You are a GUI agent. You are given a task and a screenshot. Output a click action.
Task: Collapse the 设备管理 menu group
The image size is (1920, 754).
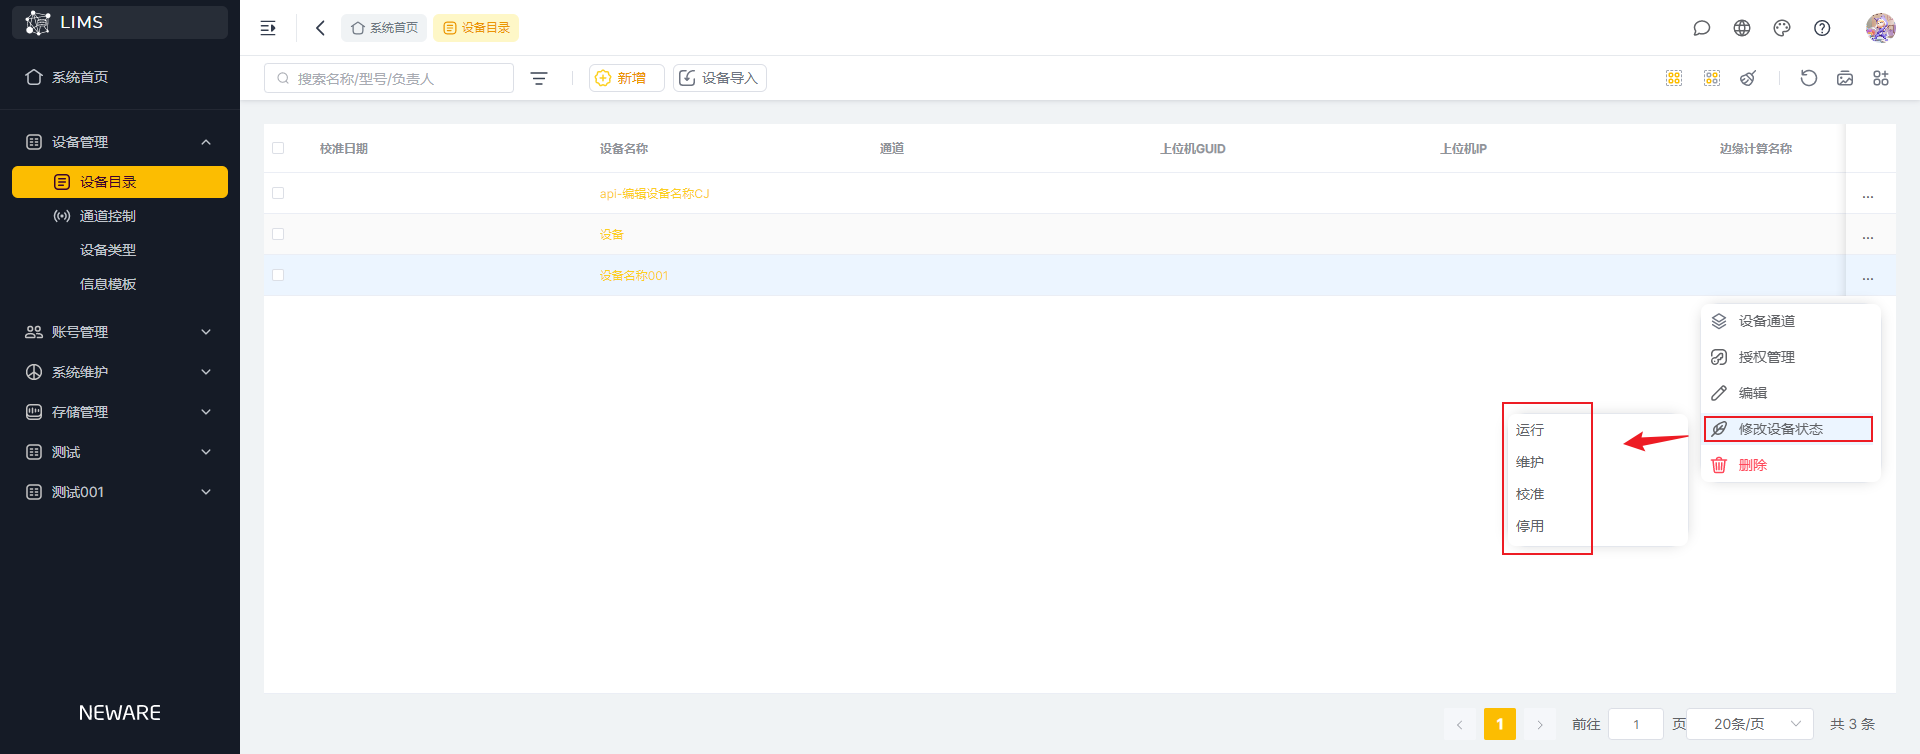[x=120, y=142]
